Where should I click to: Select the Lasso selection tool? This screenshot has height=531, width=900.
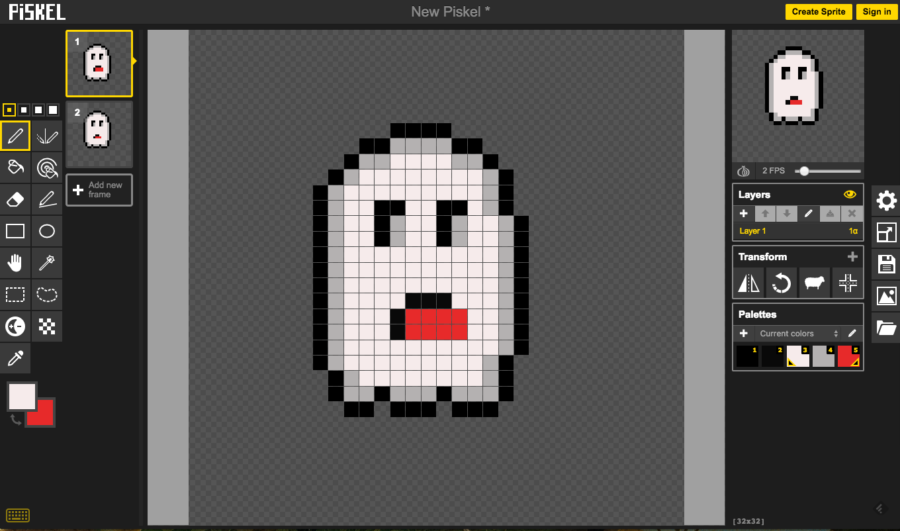coord(47,295)
